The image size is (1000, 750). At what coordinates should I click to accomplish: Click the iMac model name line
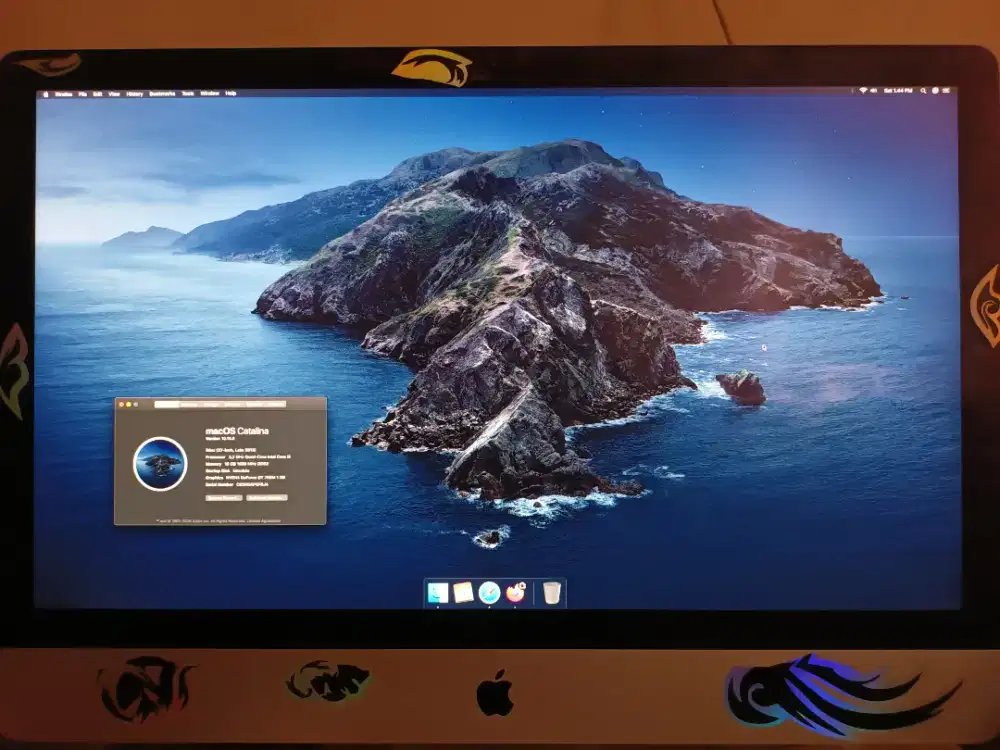coord(230,450)
